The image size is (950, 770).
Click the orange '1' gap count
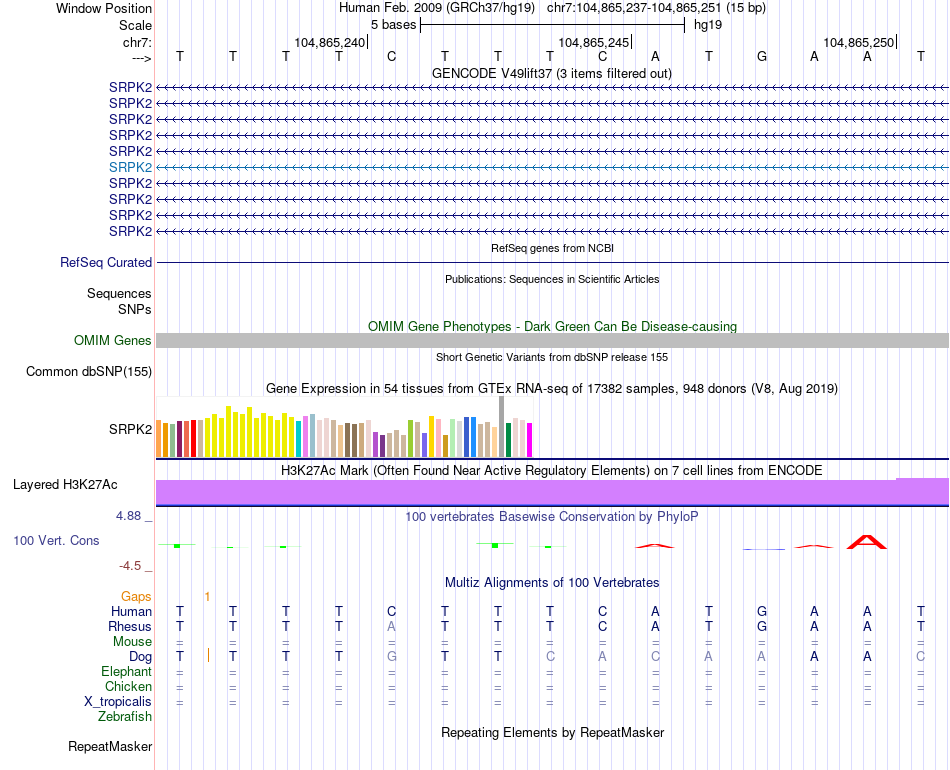pyautogui.click(x=207, y=597)
